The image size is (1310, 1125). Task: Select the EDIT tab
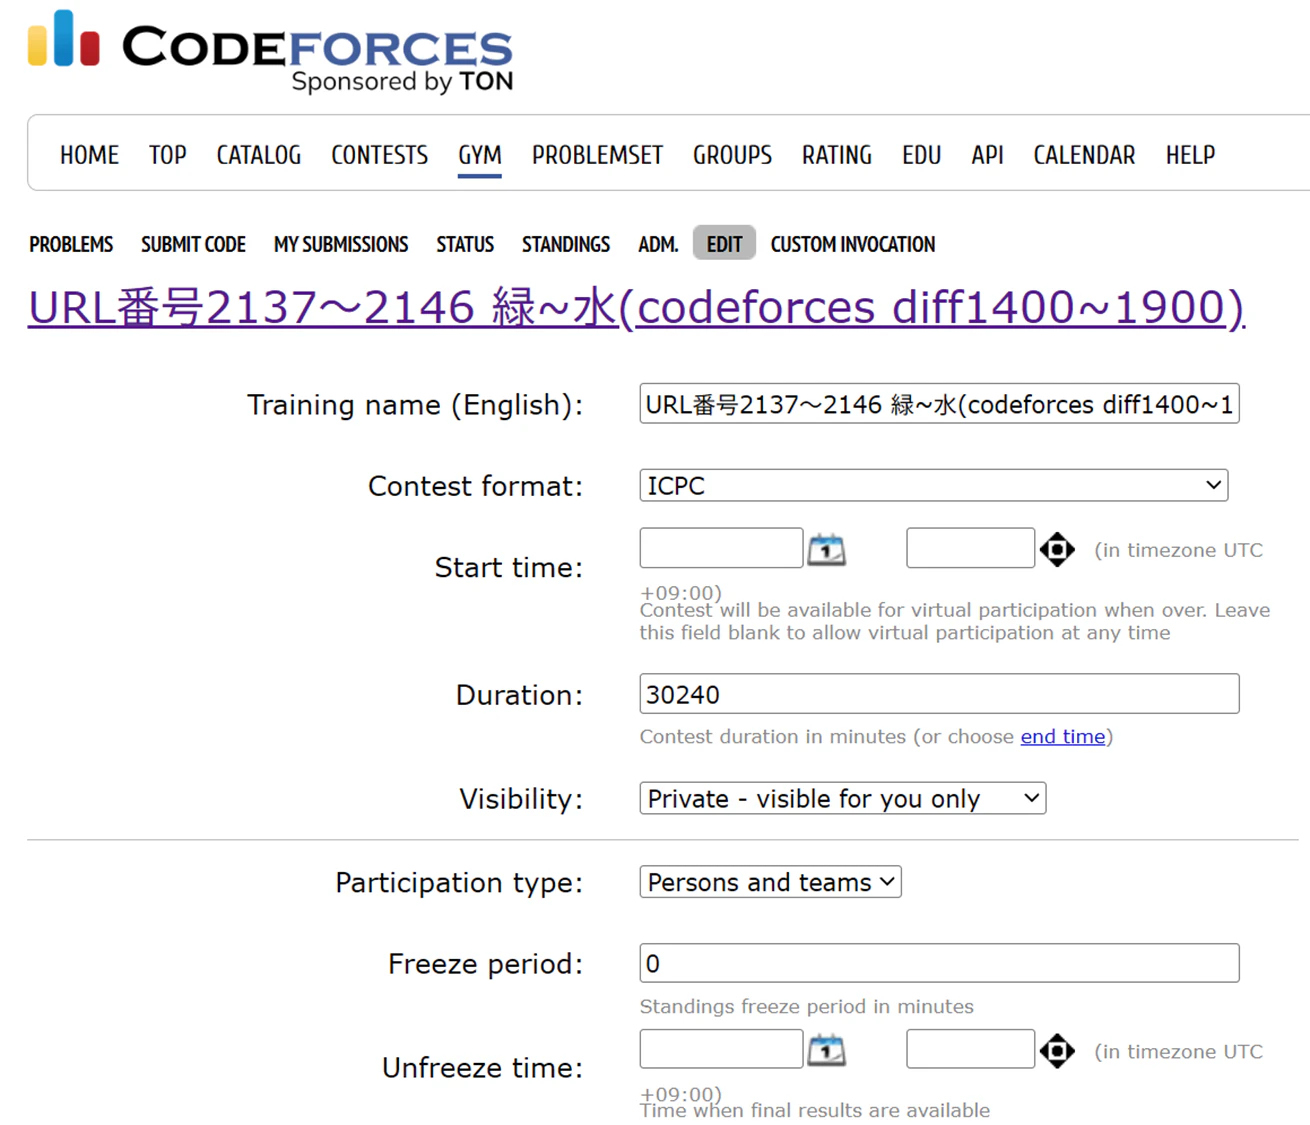click(x=725, y=244)
